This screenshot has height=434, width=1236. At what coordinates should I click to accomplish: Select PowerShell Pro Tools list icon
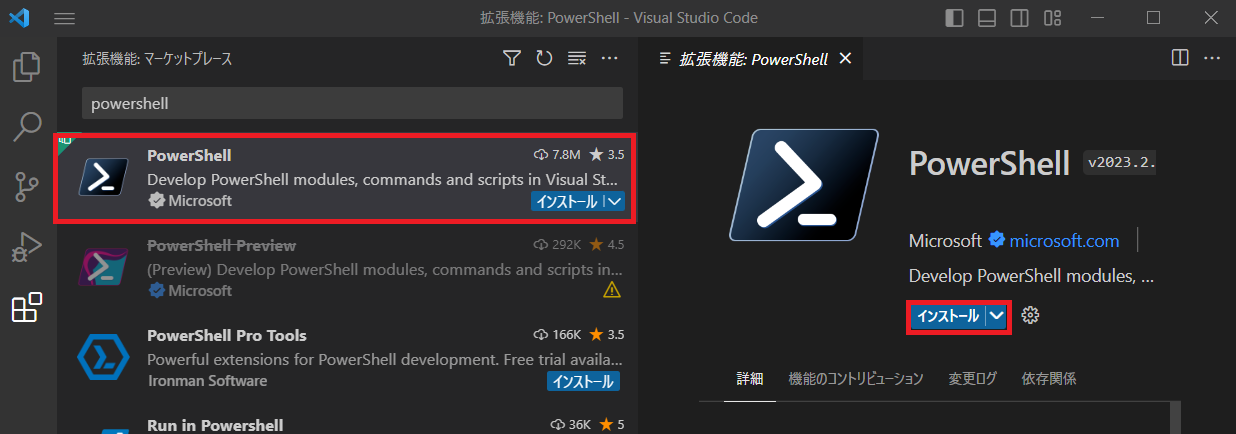click(x=105, y=355)
